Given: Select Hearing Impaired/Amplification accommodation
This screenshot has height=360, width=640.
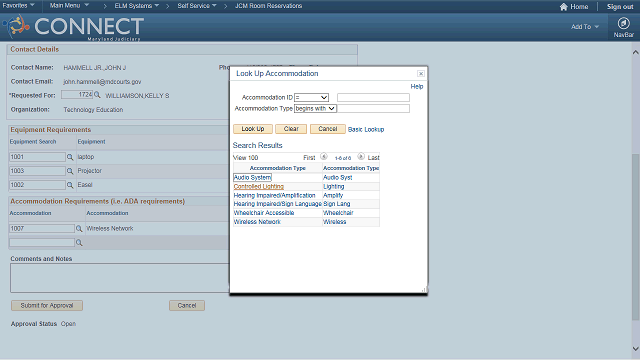Looking at the screenshot, I should coord(274,196).
